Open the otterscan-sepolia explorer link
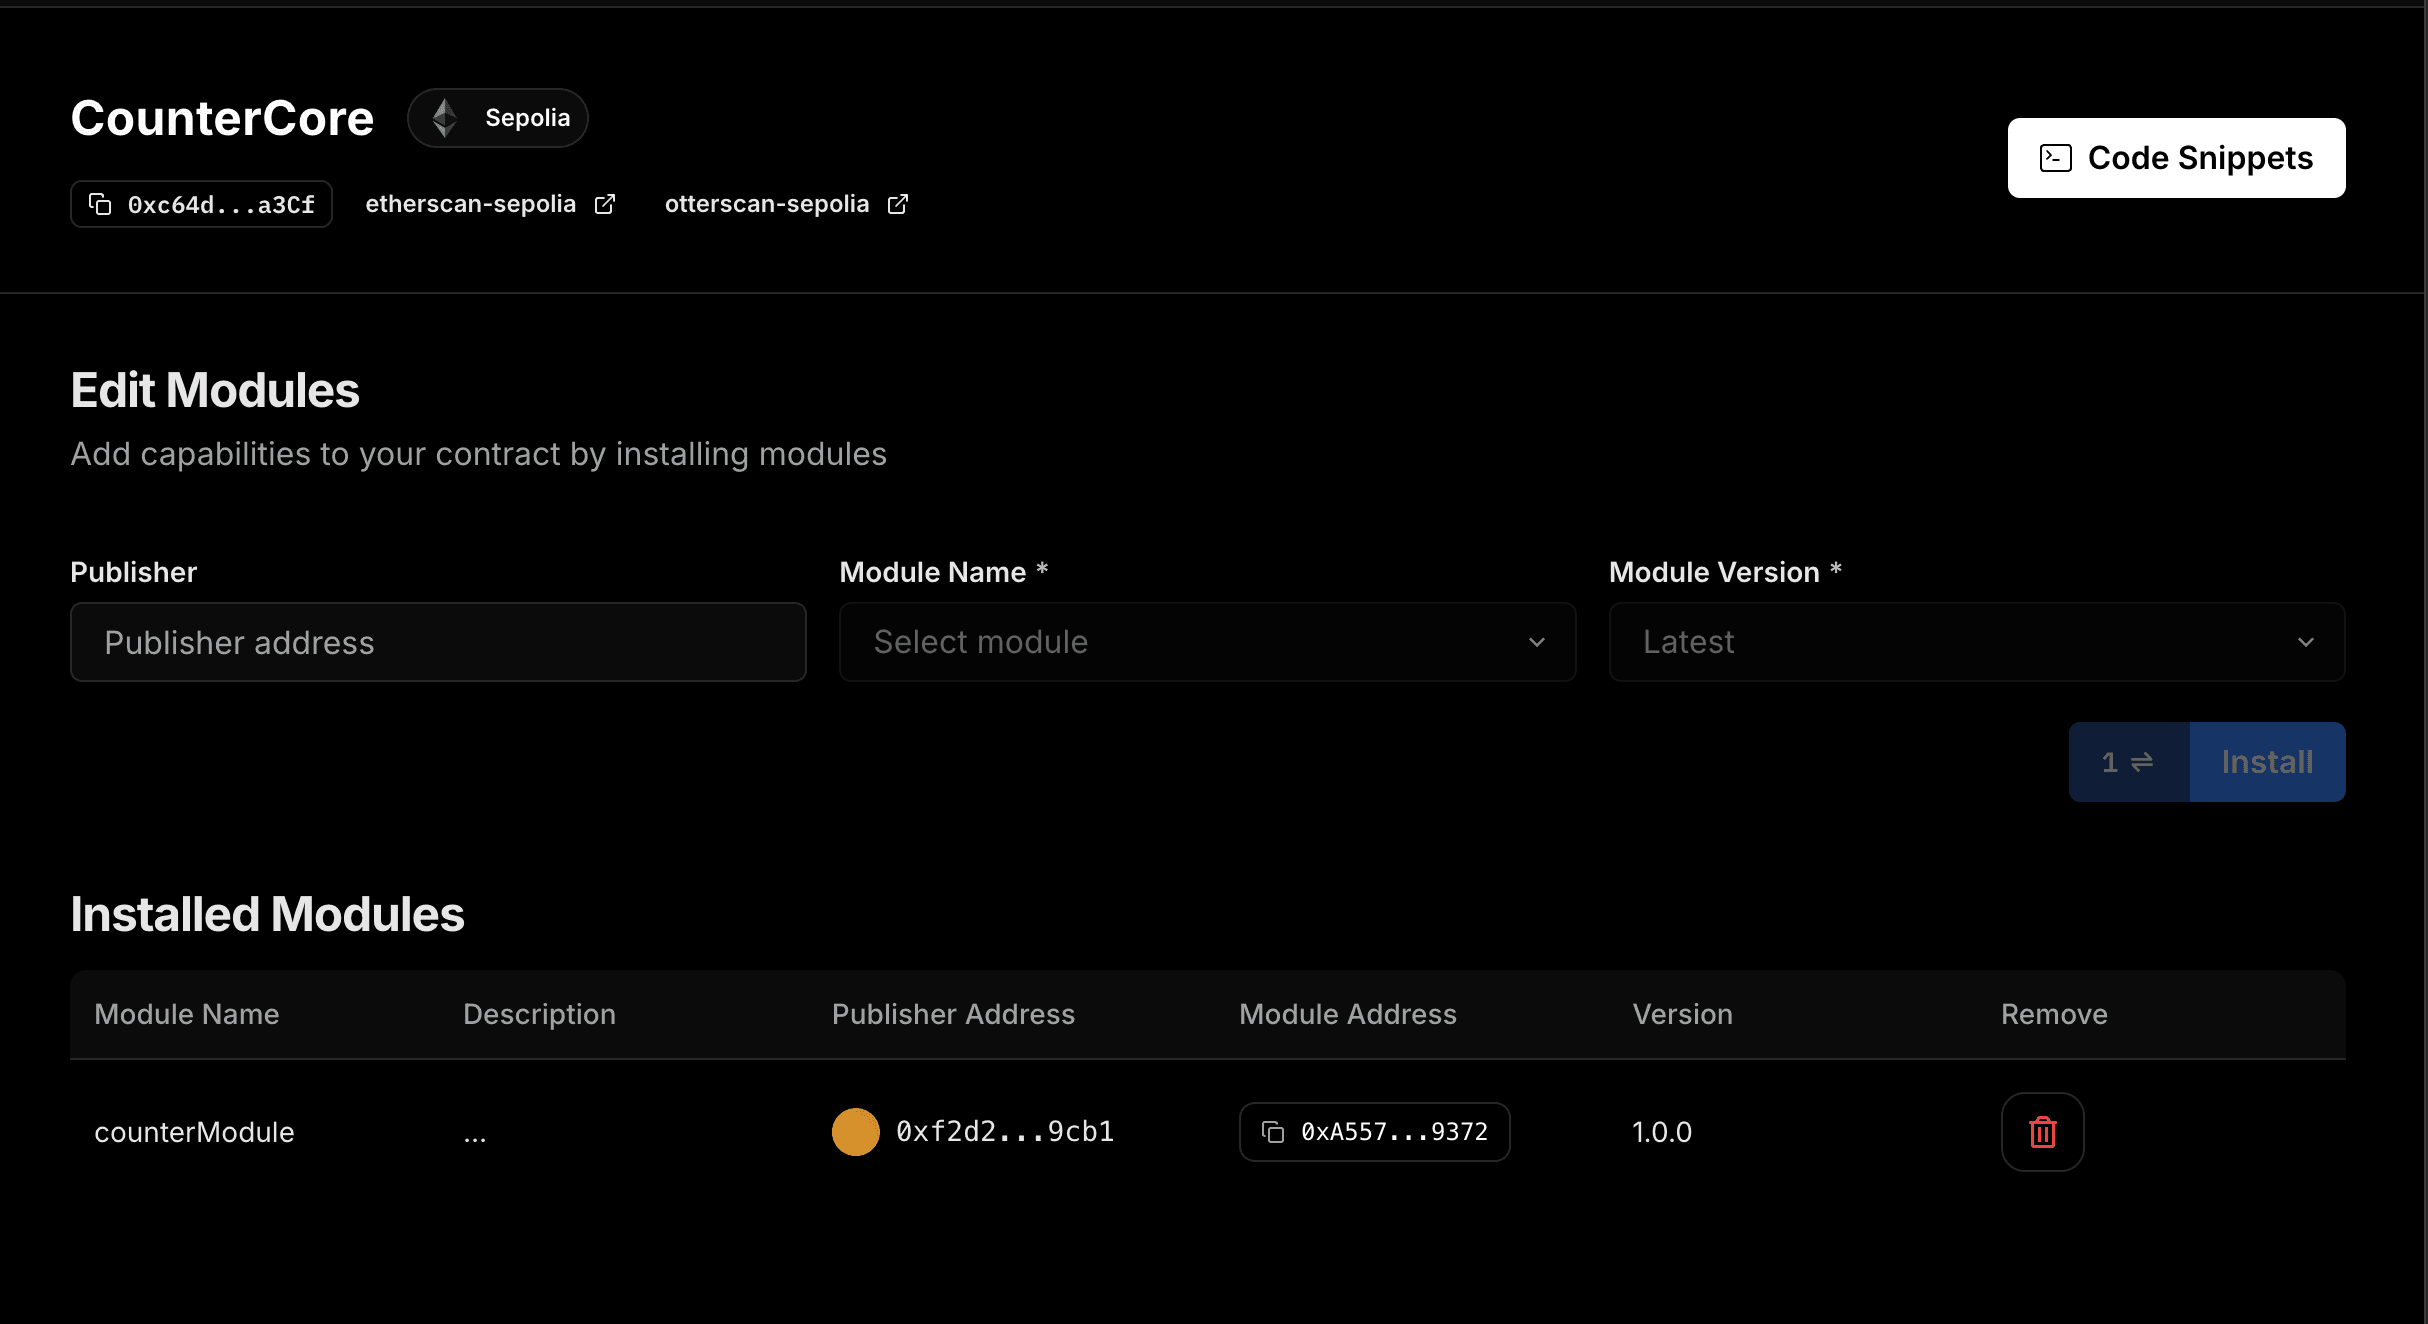Viewport: 2428px width, 1324px height. tap(767, 204)
